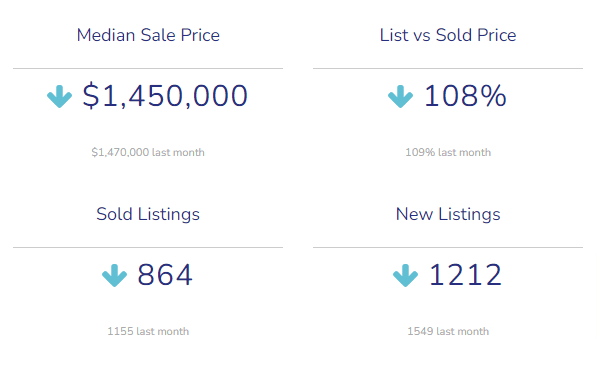Select the List vs Sold Price heading
Viewport: 597px width, 367px height.
coord(448,35)
